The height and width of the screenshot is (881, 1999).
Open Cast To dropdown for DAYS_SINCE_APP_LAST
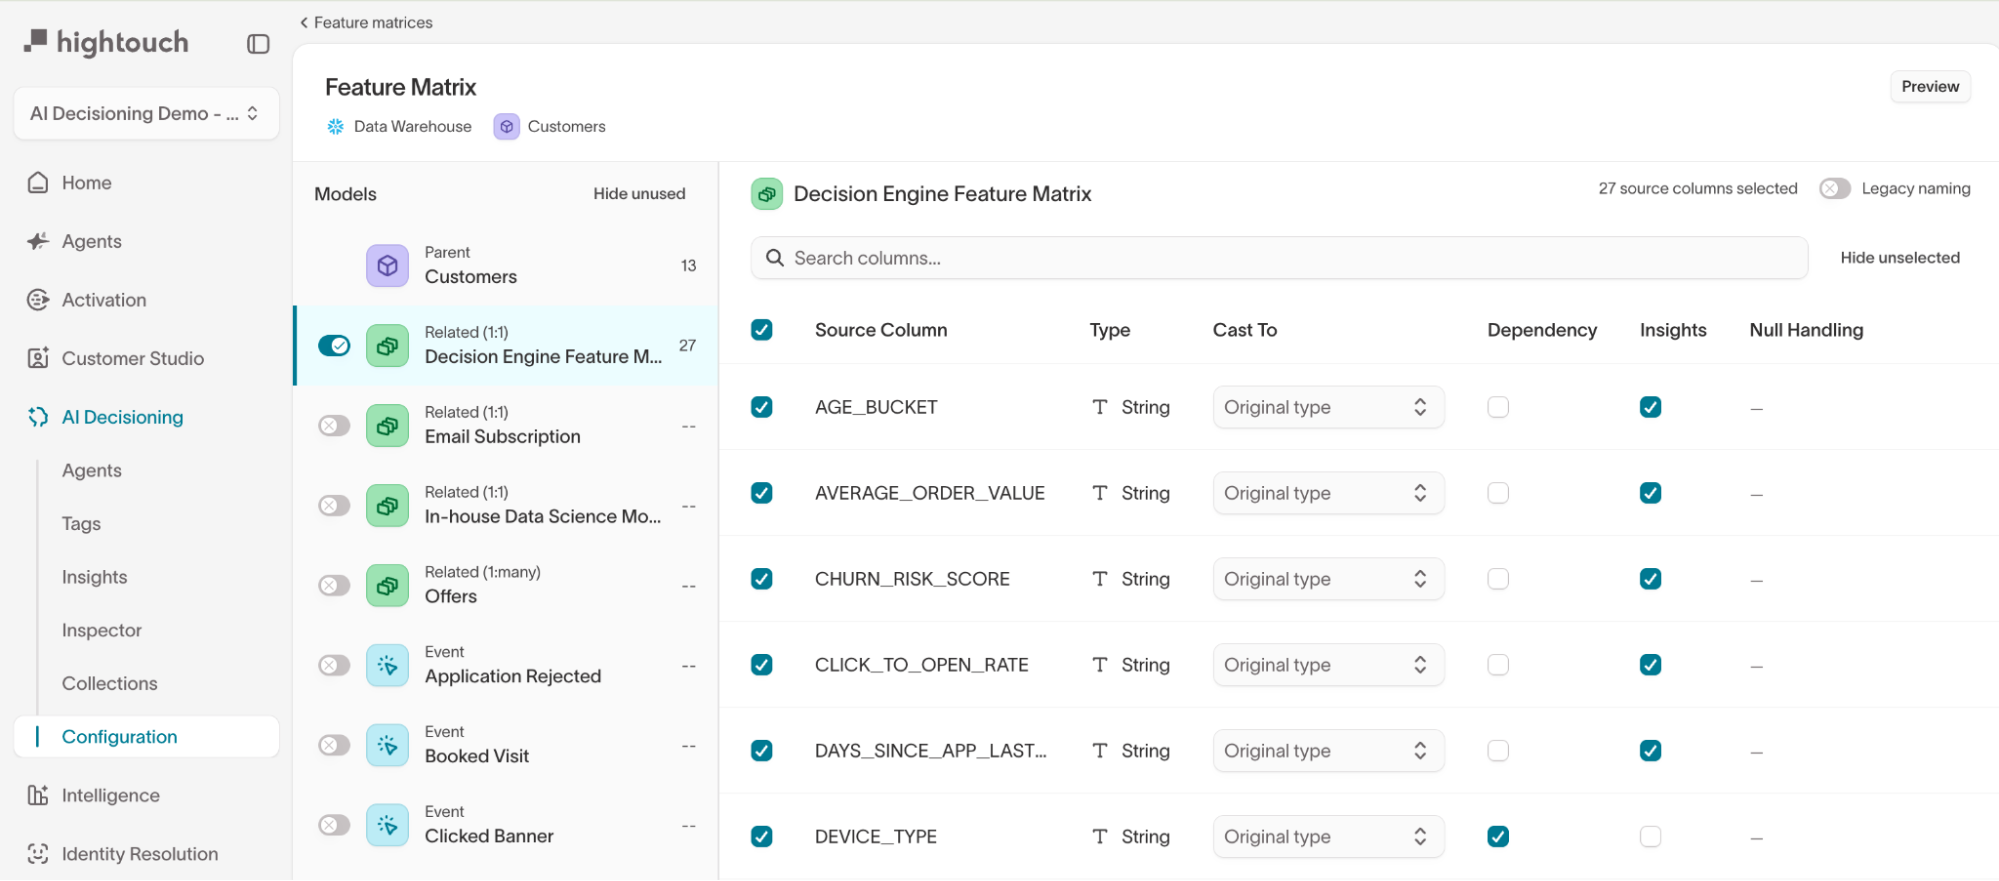[1328, 751]
